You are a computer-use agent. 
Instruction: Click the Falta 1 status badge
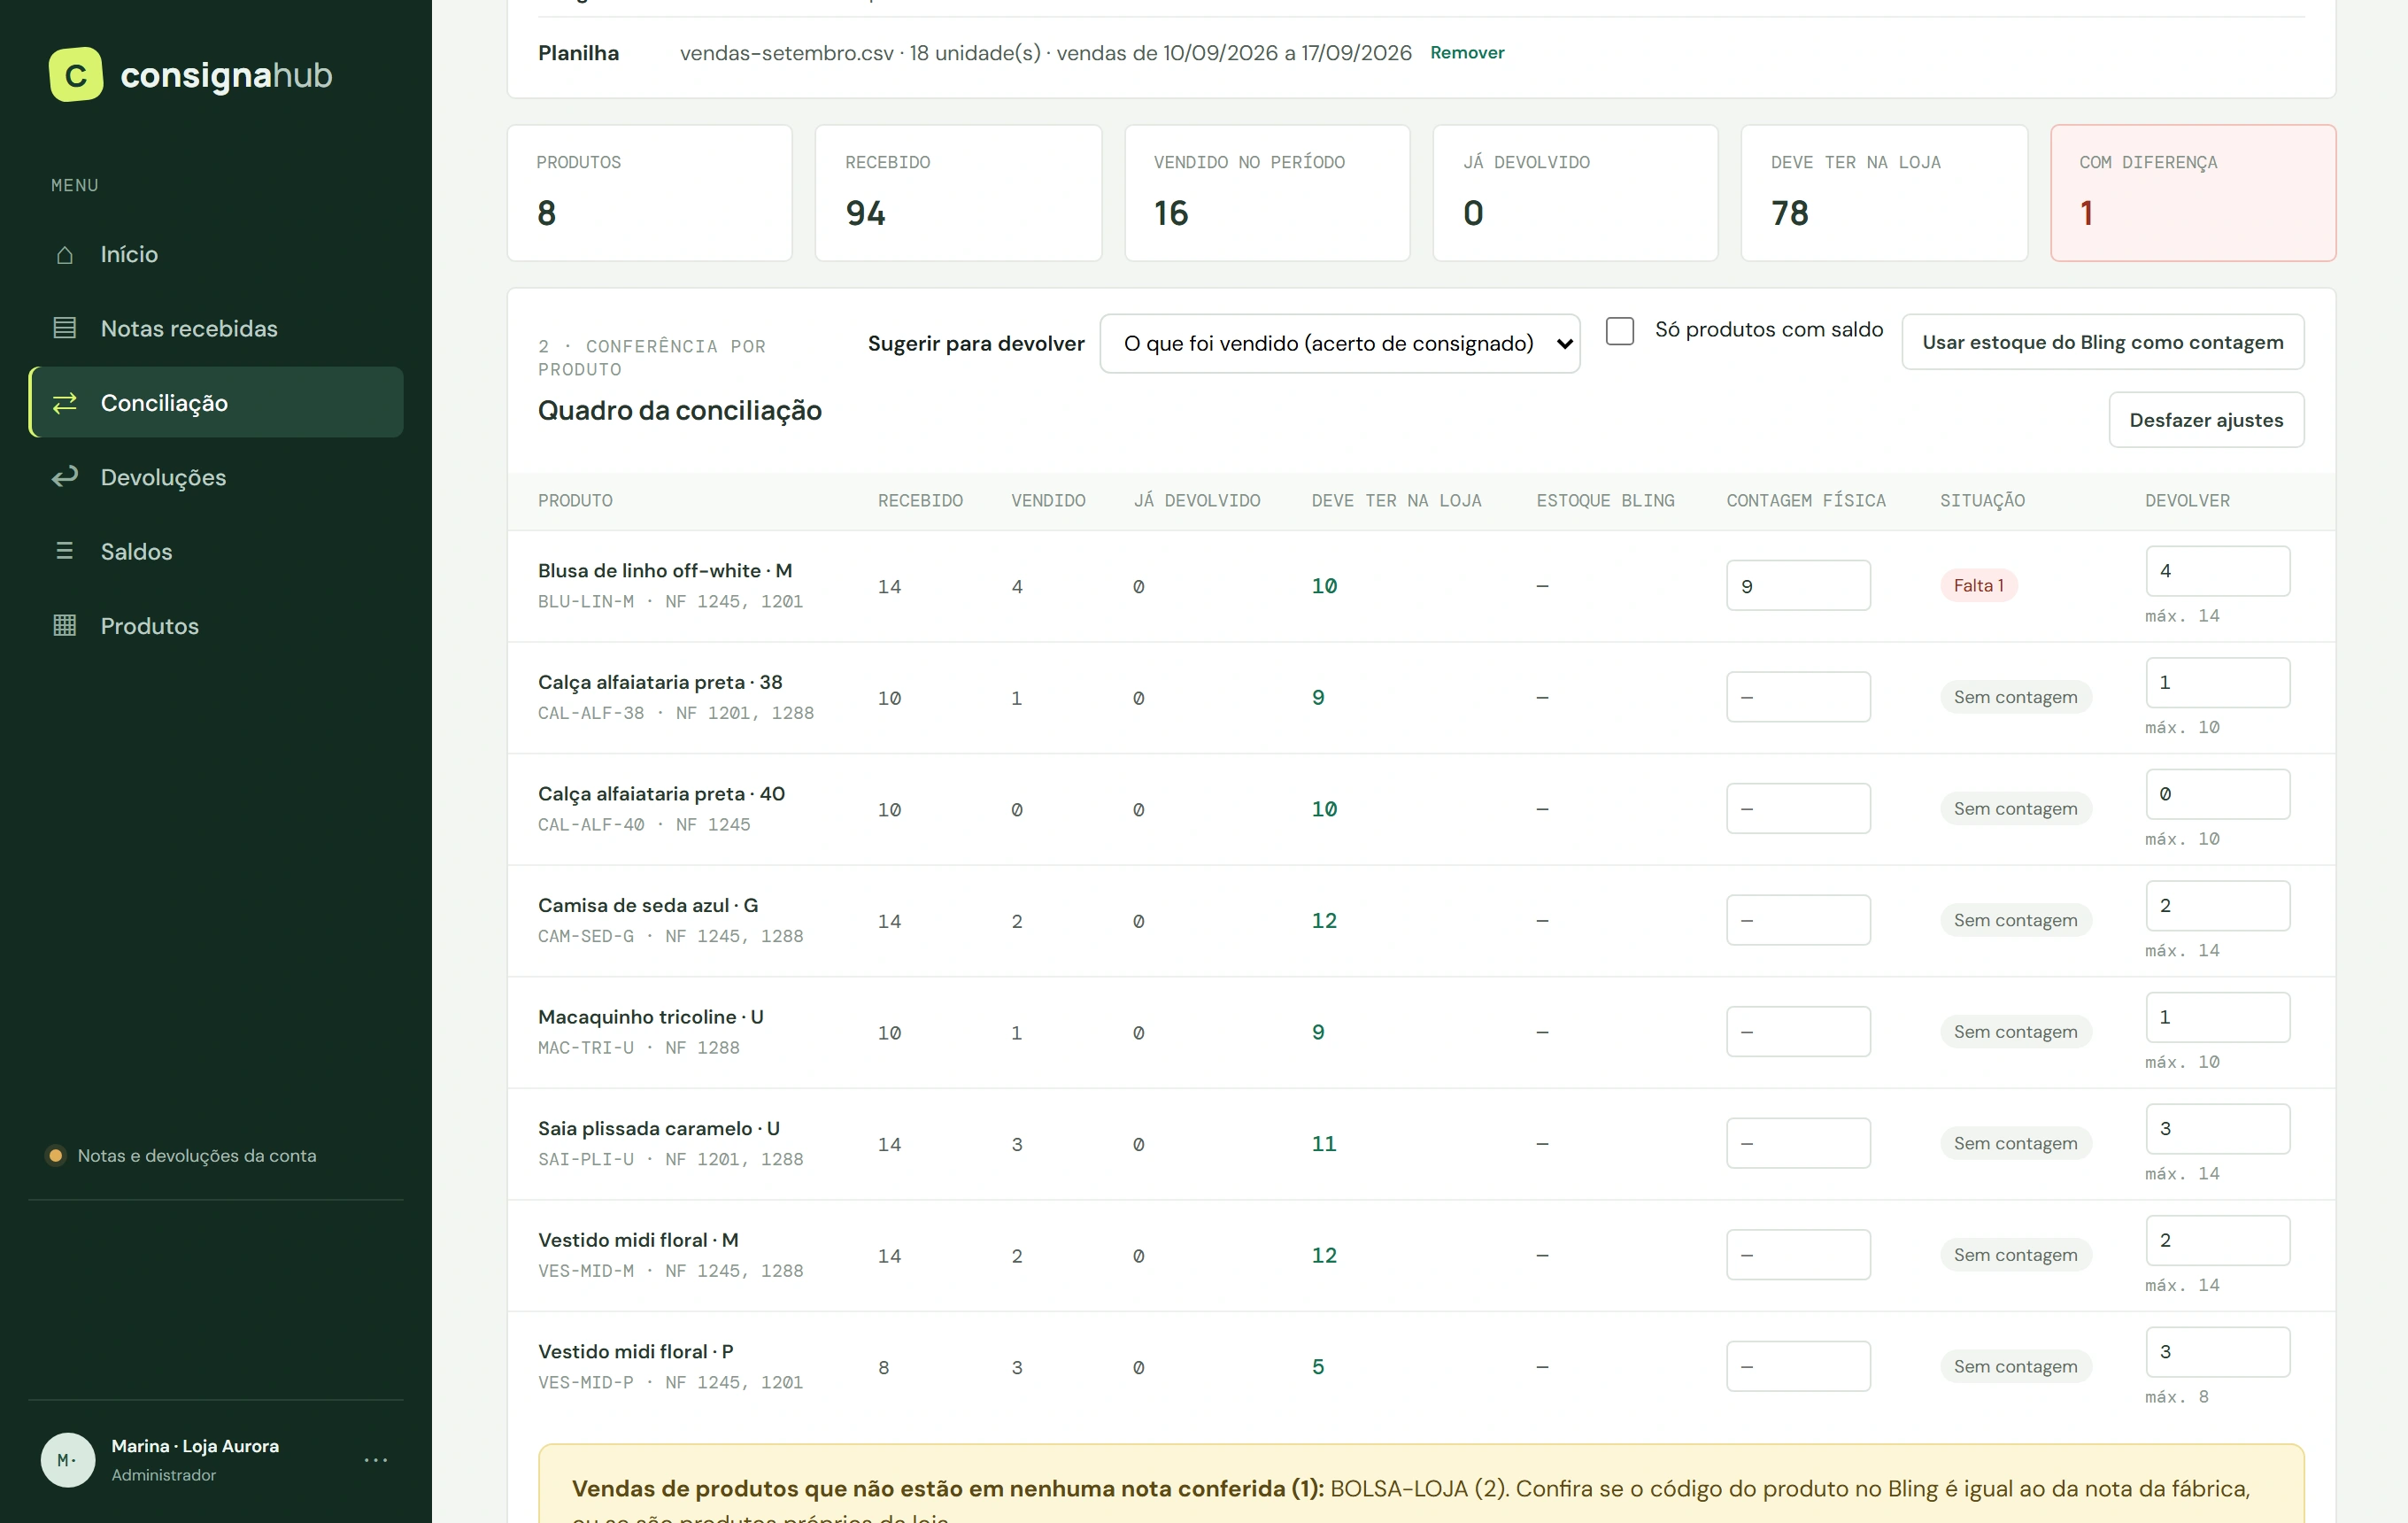point(1978,586)
